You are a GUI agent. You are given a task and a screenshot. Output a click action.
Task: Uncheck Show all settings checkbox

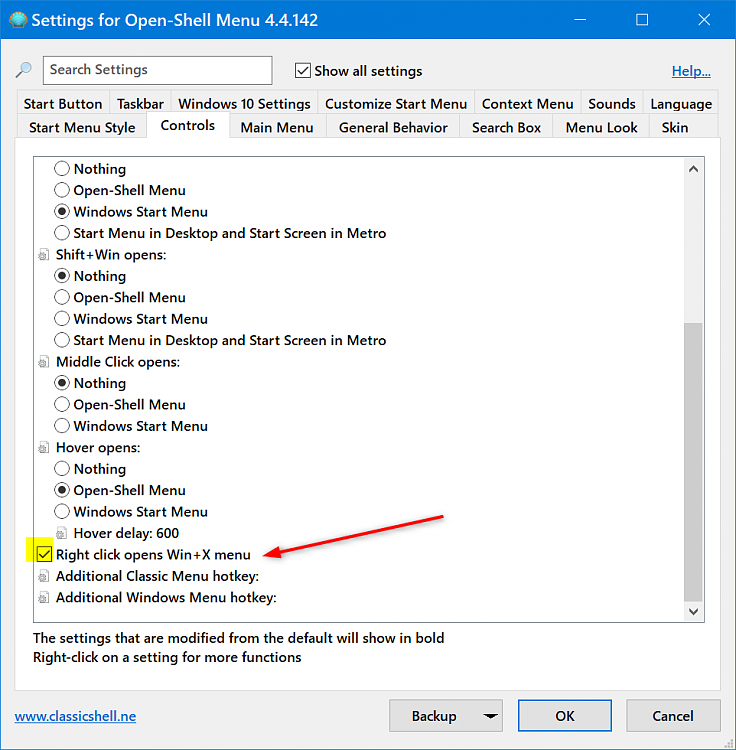click(303, 71)
